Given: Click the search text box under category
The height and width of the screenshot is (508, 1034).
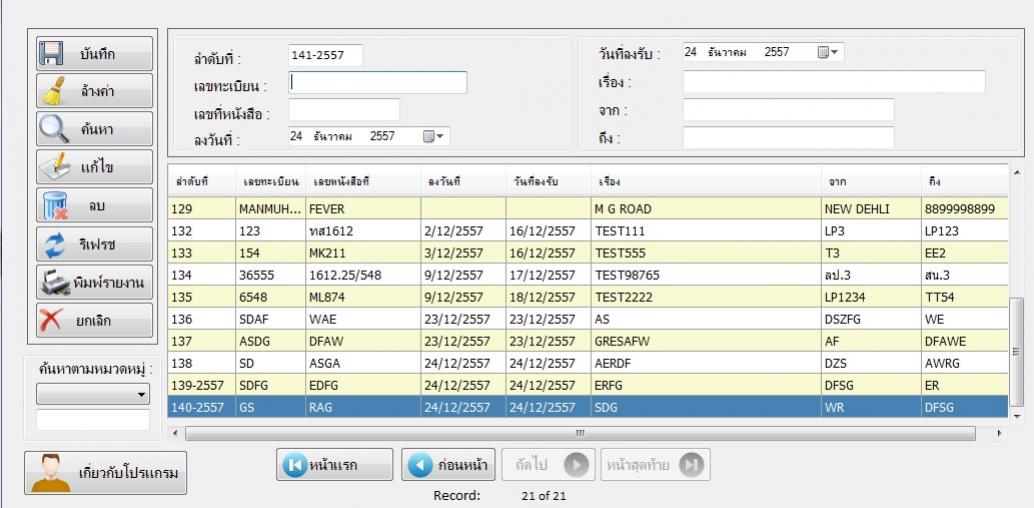Looking at the screenshot, I should pos(93,420).
